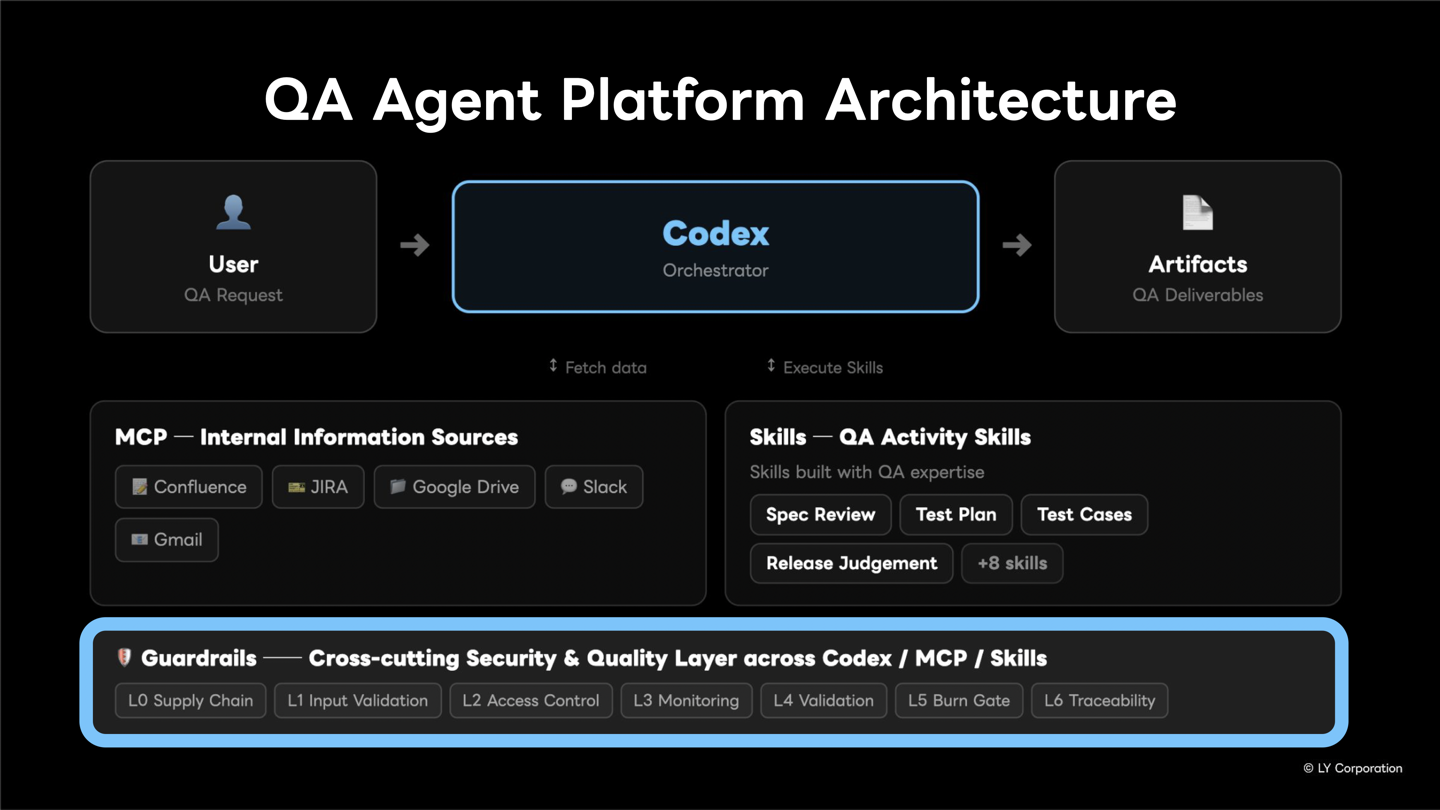The height and width of the screenshot is (810, 1440).
Task: Select the L4 Validation guardrail
Action: coord(823,701)
